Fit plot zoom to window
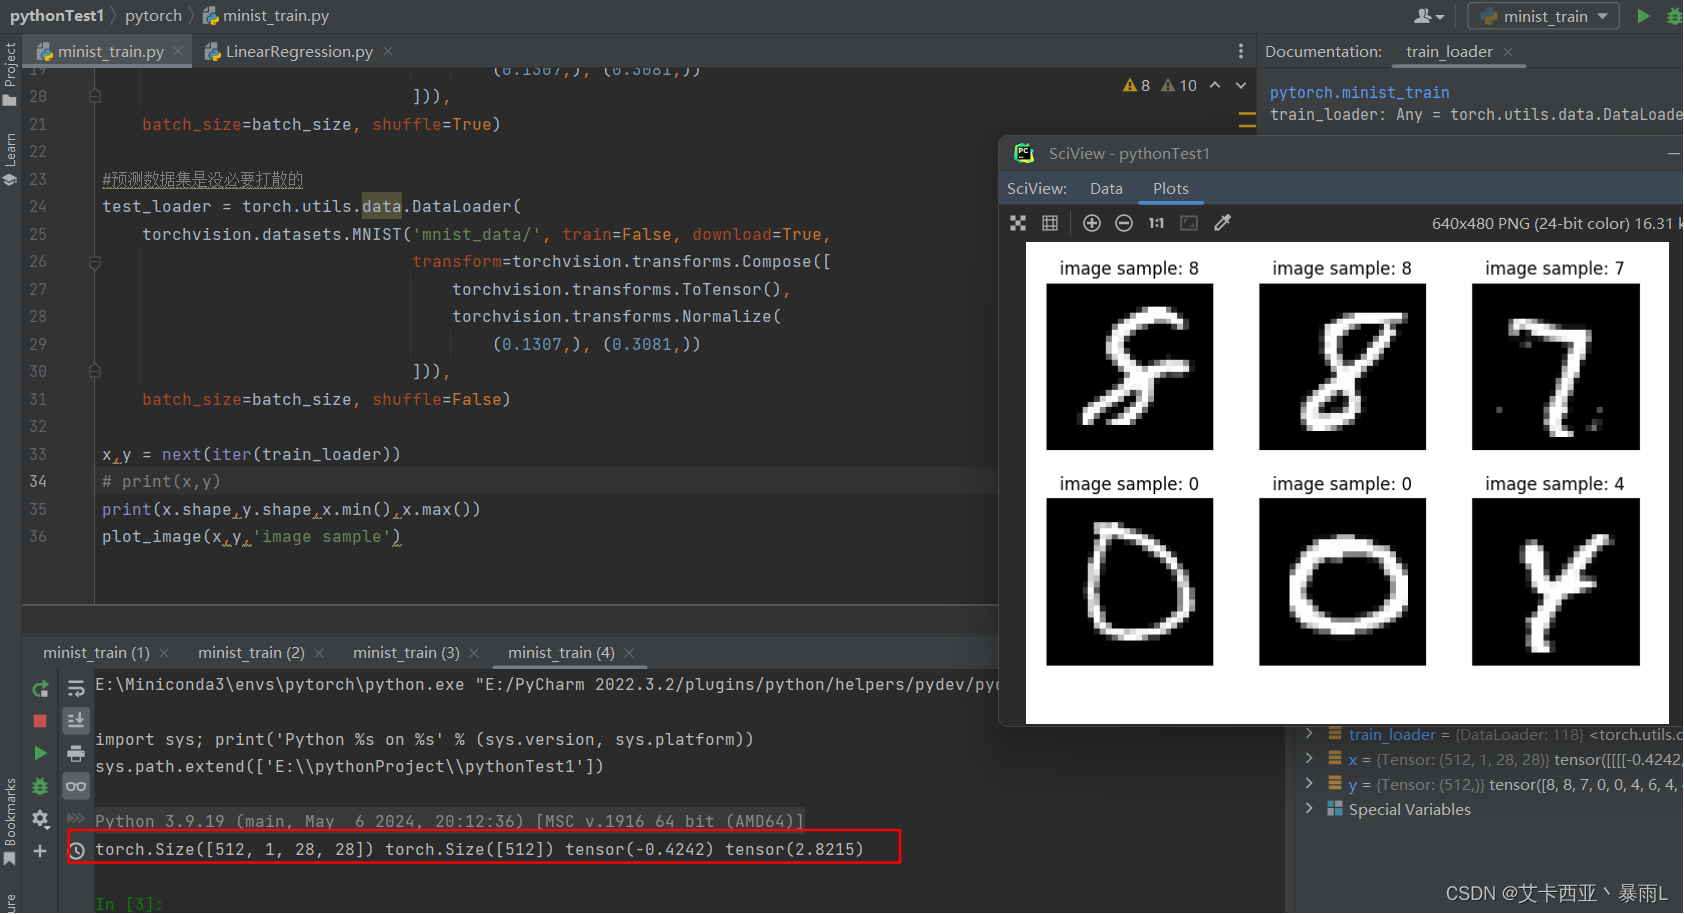The width and height of the screenshot is (1684, 914). click(x=1189, y=223)
